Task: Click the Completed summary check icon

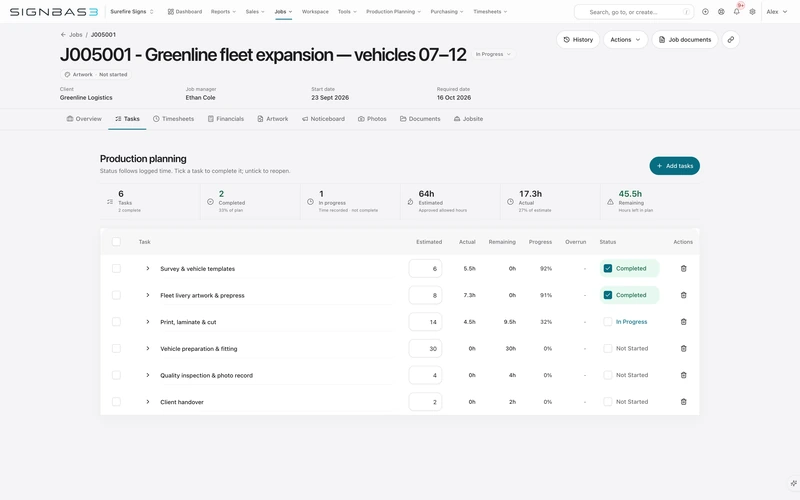Action: click(210, 202)
